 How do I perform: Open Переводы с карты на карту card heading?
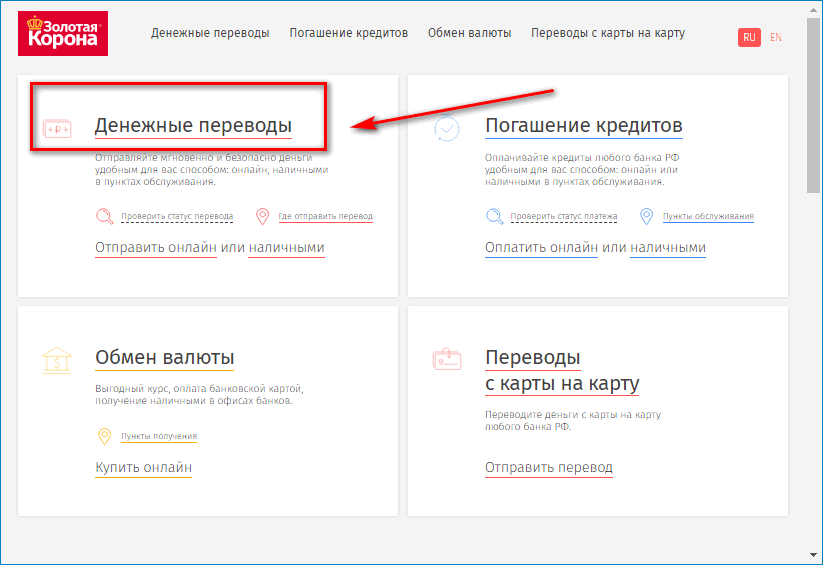(x=562, y=370)
